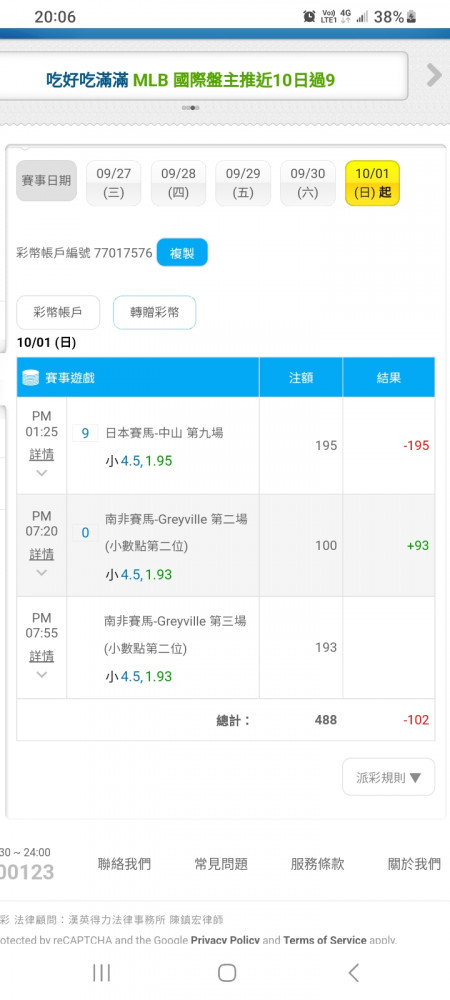This screenshot has width=450, height=1000.
Task: Select the 09/27 (三) date tab
Action: coord(113,183)
